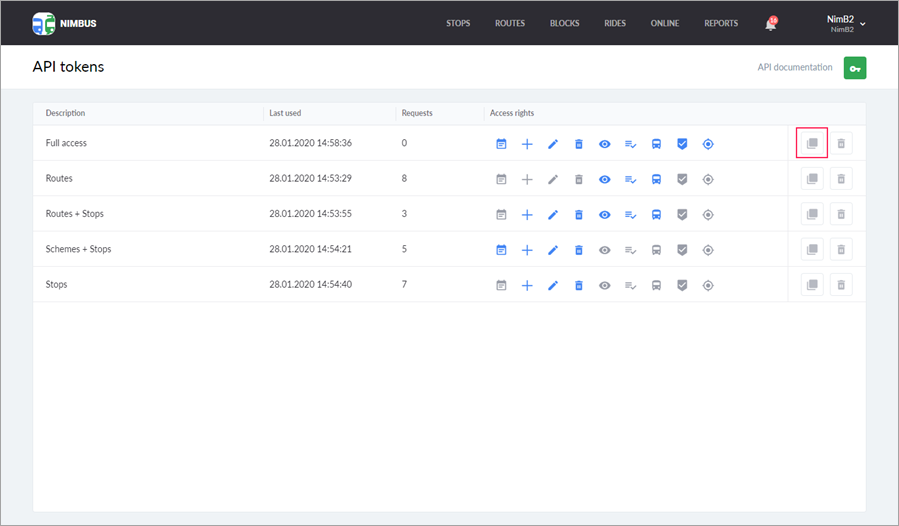Toggle the plus create right for Stops
This screenshot has height=526, width=899.
[x=527, y=285]
